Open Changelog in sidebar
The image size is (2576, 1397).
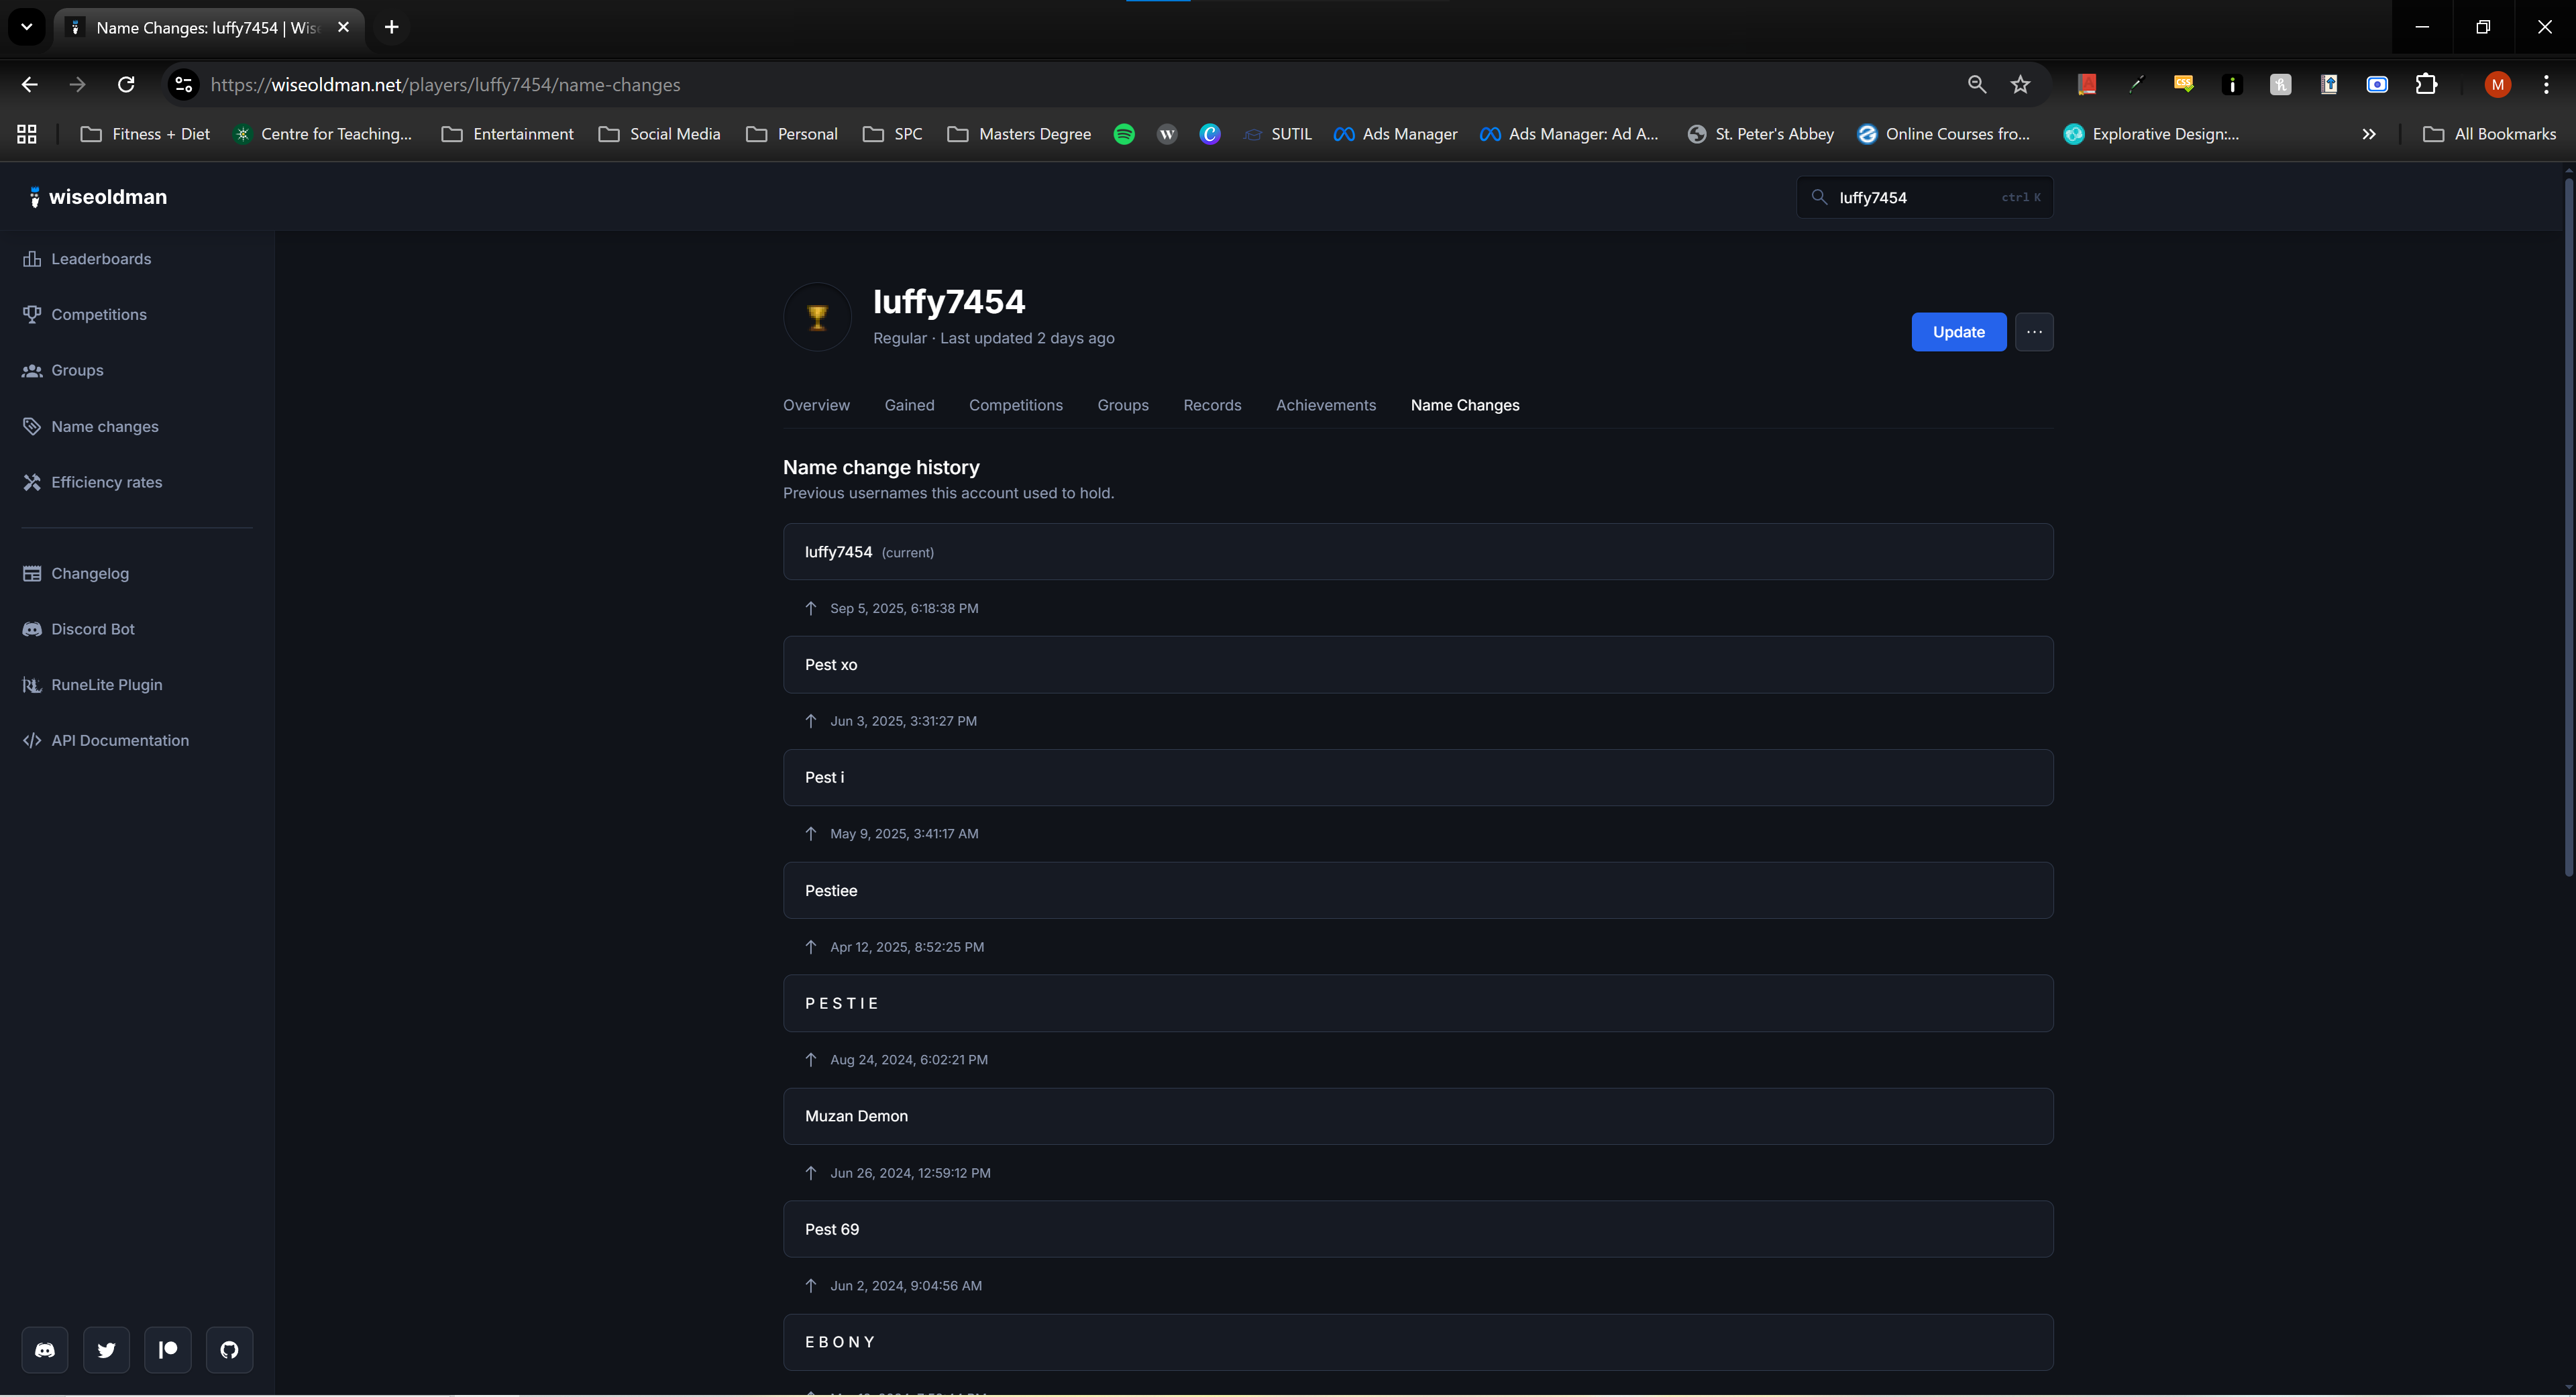(76, 573)
